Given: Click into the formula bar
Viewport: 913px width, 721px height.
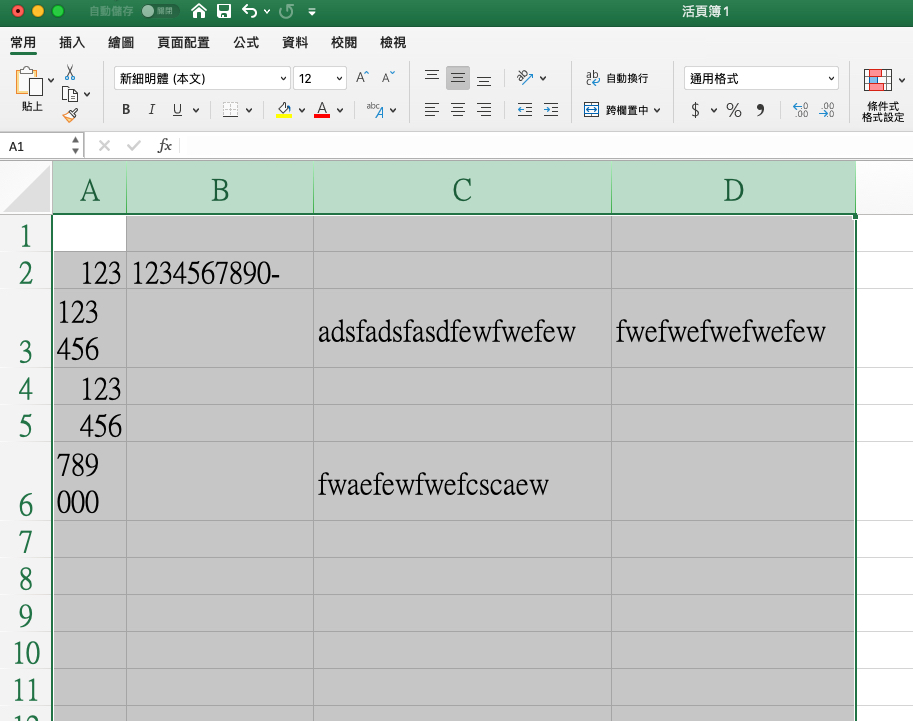Looking at the screenshot, I should (x=546, y=146).
